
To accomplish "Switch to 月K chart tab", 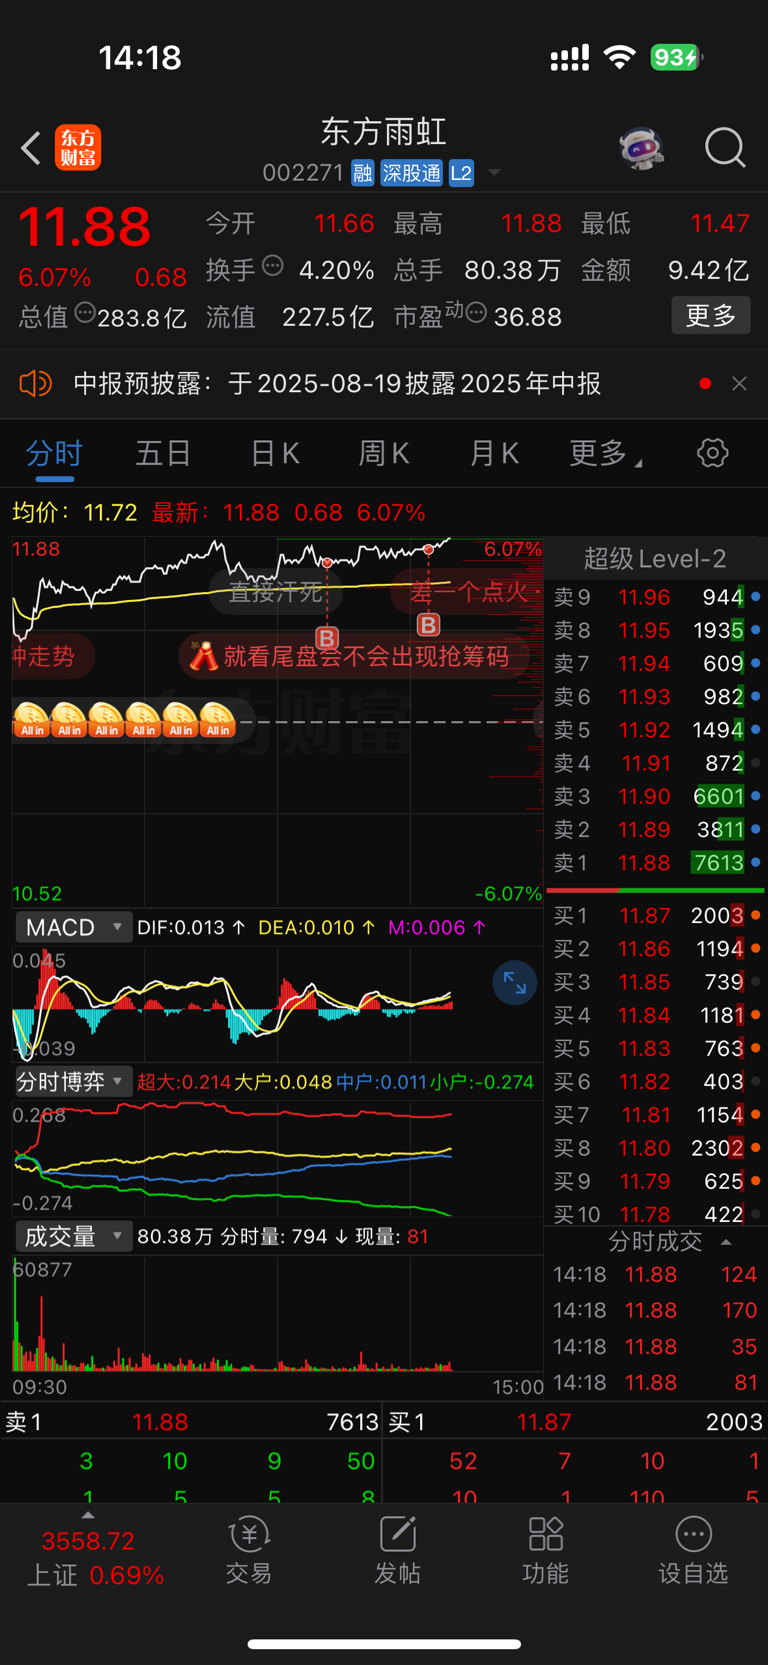I will [494, 453].
